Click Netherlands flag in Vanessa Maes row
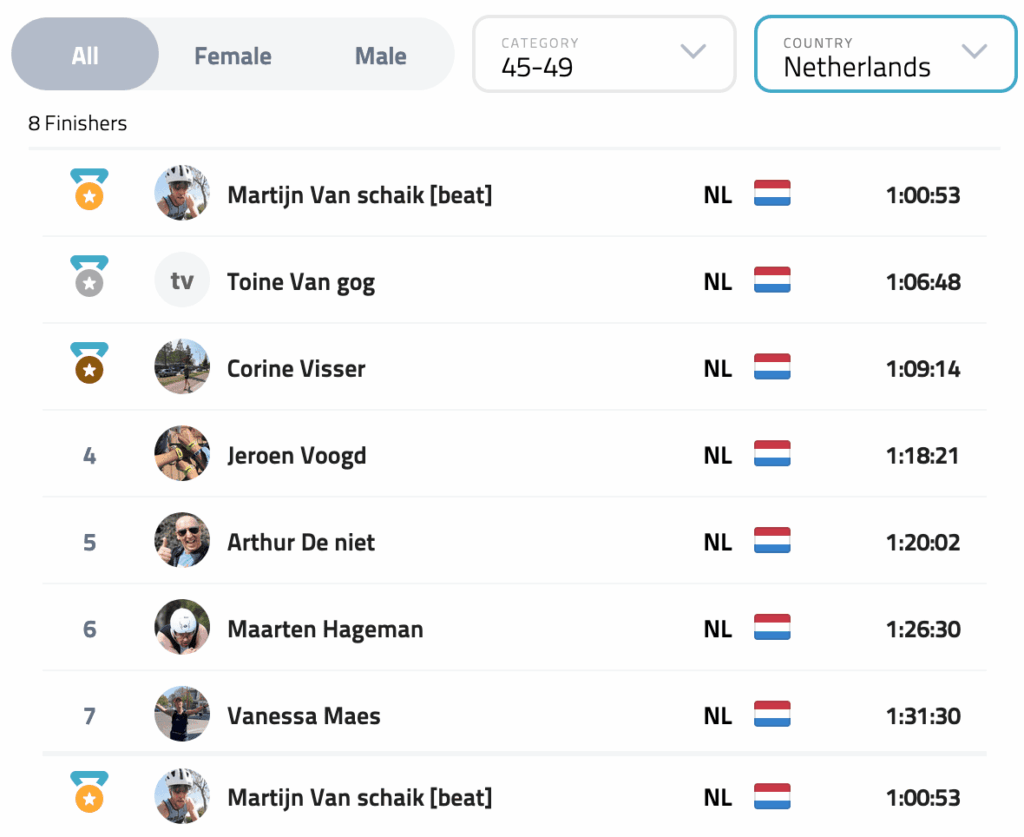The width and height of the screenshot is (1024, 837). click(x=772, y=716)
